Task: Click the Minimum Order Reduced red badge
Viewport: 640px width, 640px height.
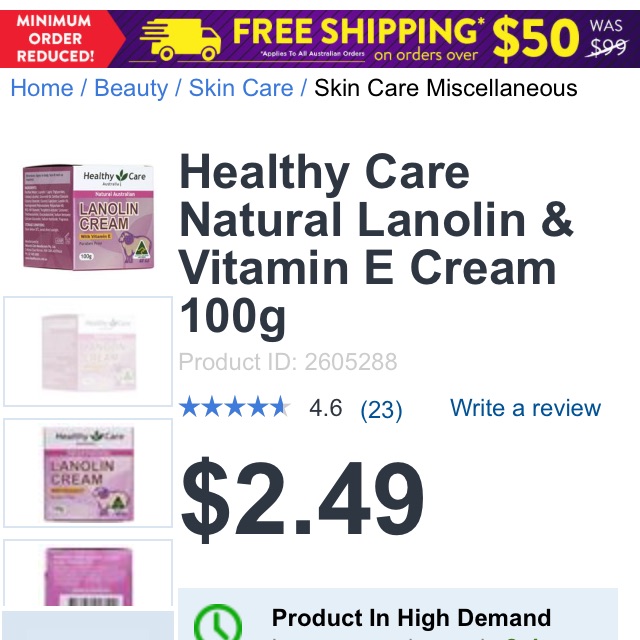Action: tap(56, 39)
